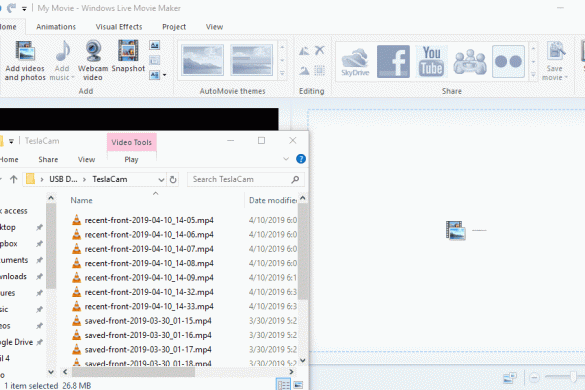Rotate left in Editing group

click(x=304, y=50)
